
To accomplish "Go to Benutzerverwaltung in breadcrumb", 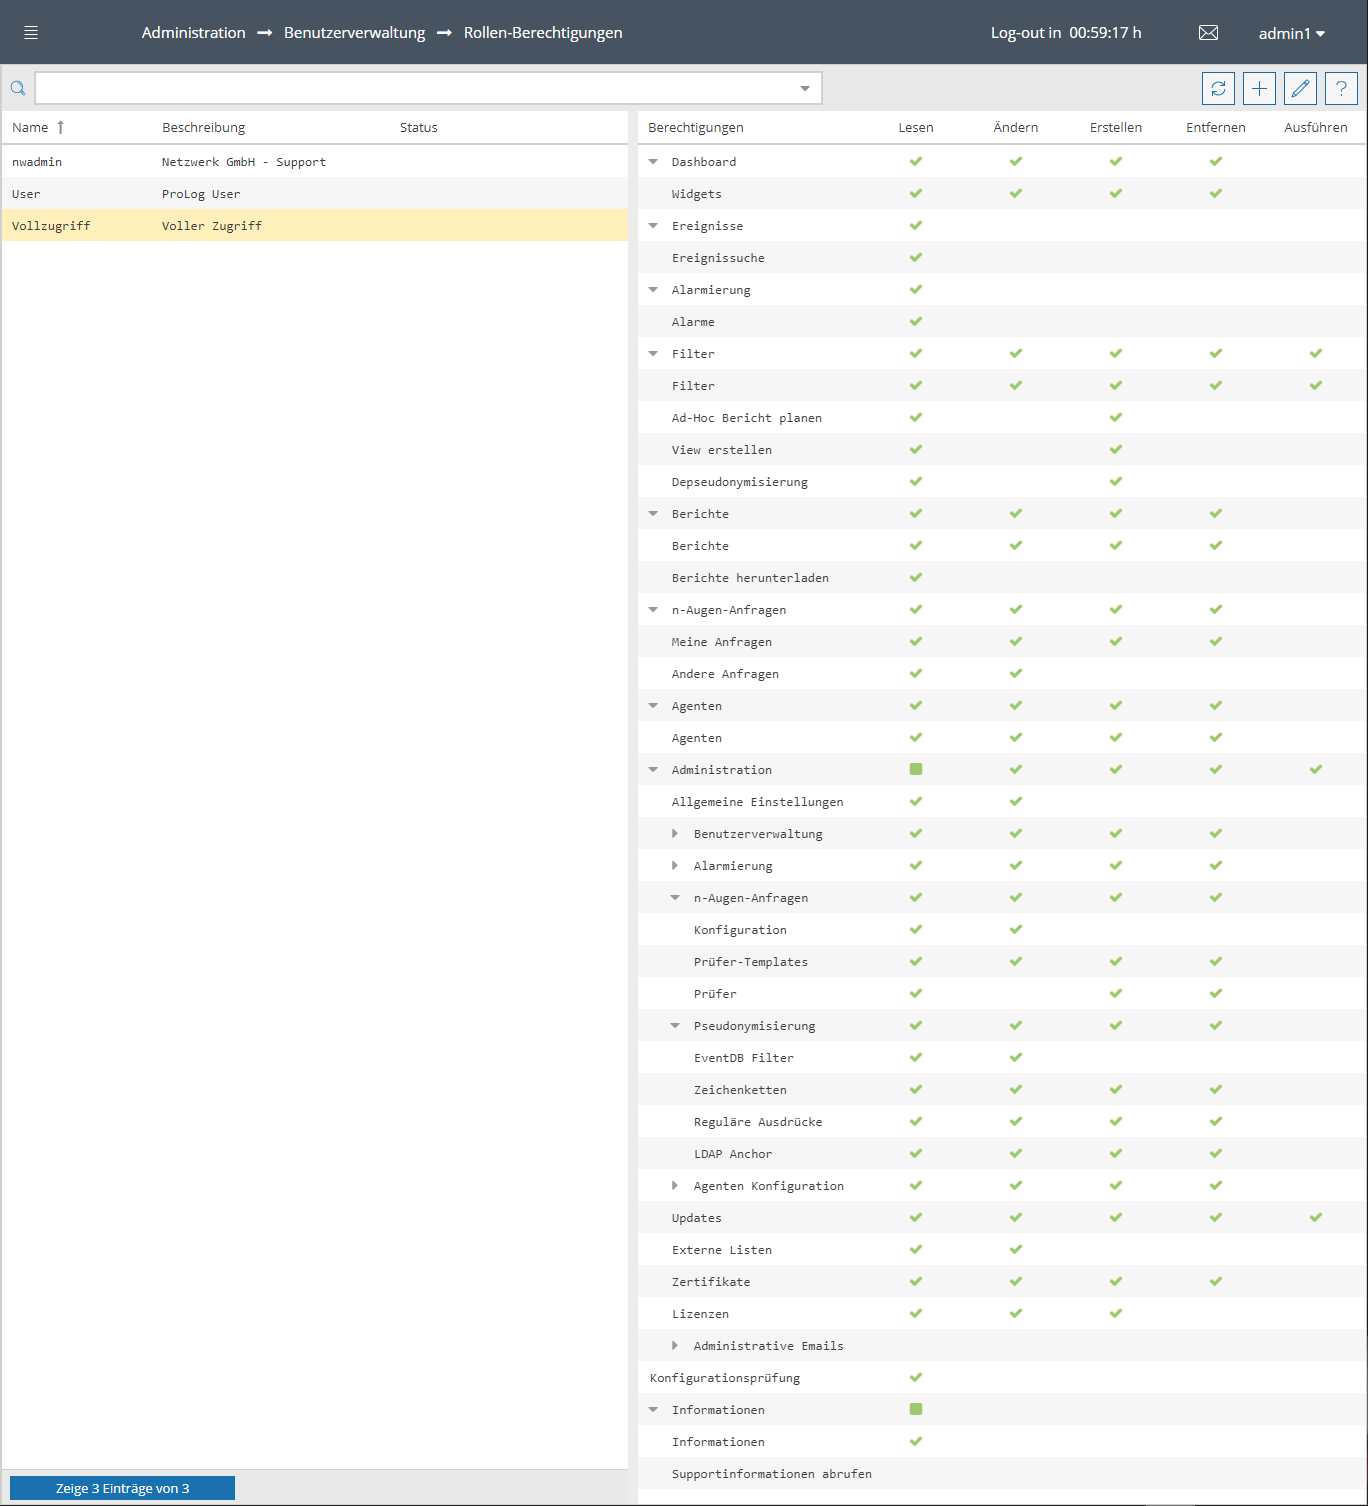I will tap(354, 33).
